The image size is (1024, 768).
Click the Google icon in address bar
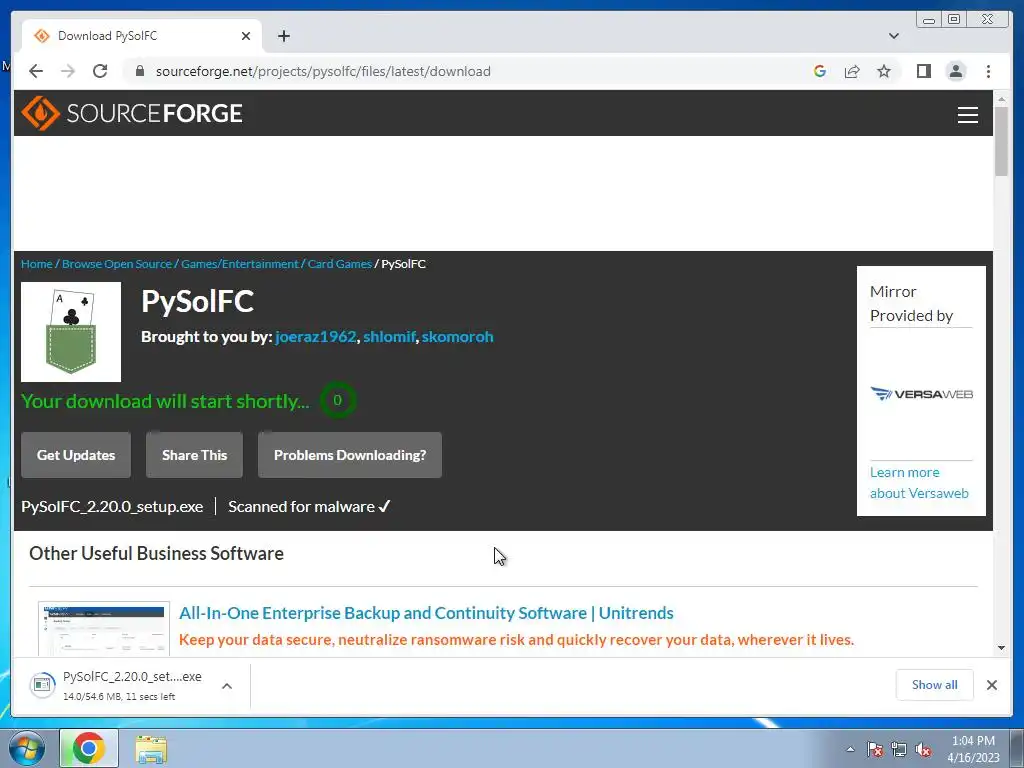[x=820, y=71]
